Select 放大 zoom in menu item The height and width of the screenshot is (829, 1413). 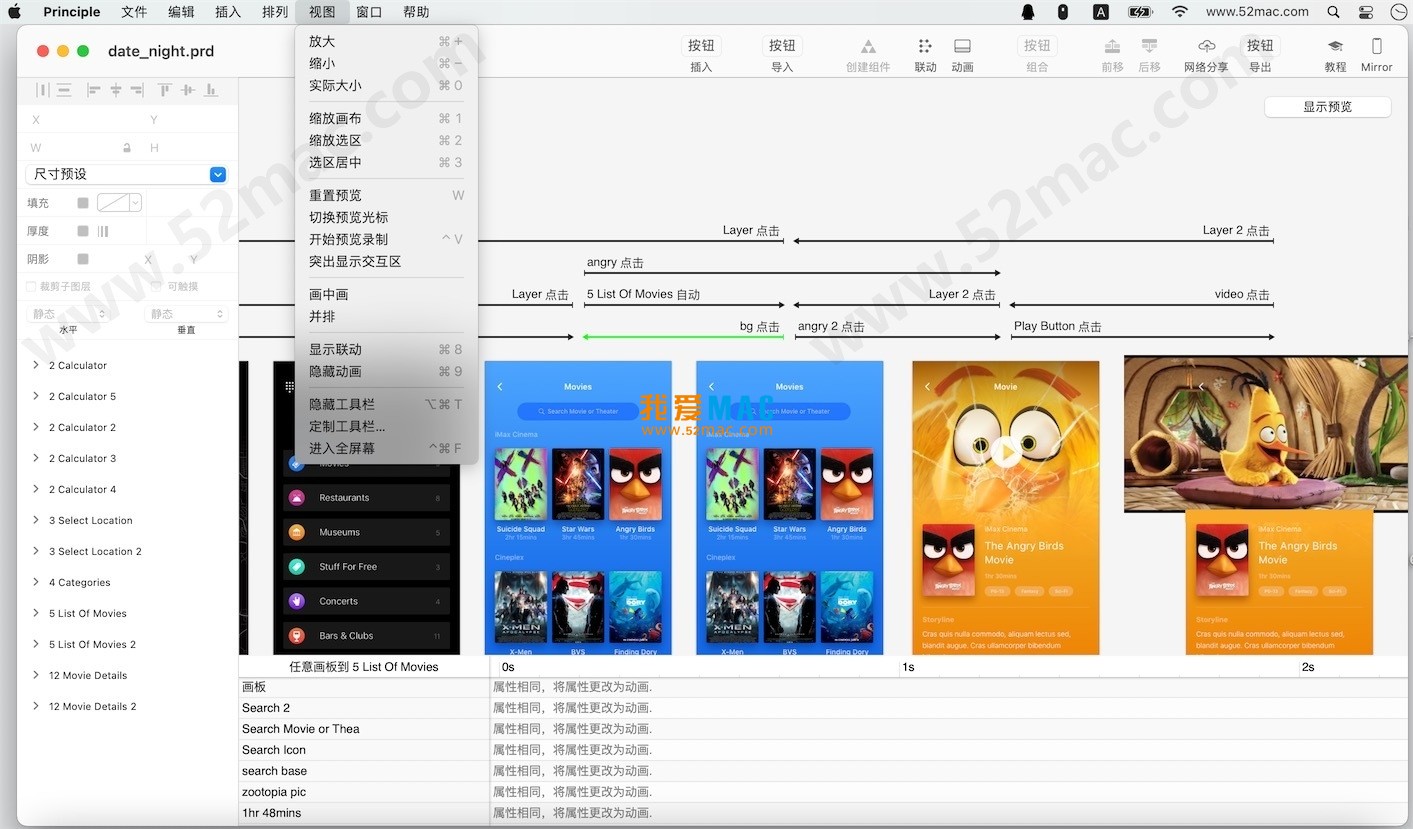[x=386, y=41]
